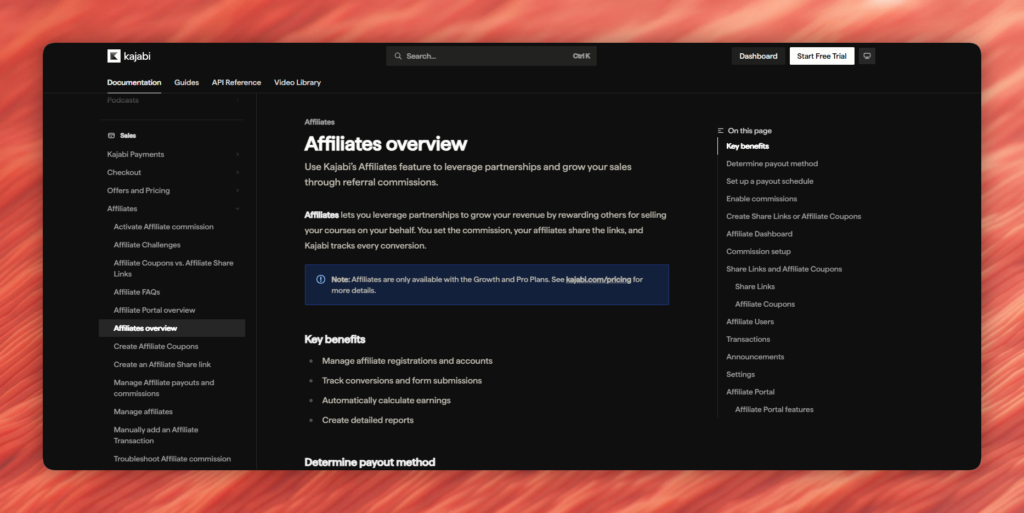The height and width of the screenshot is (513, 1024).
Task: Select Affiliates overview in sidebar
Action: (x=172, y=328)
